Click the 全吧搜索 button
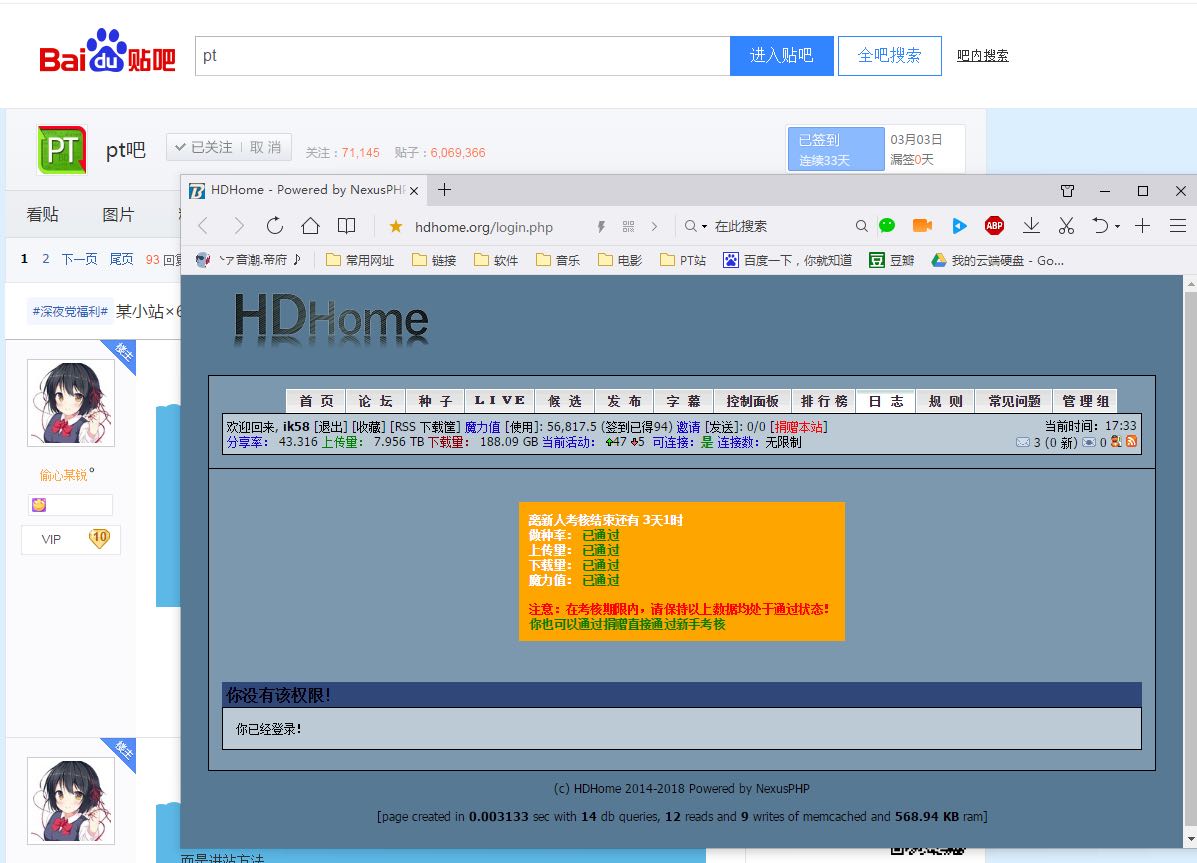The height and width of the screenshot is (863, 1197). coord(889,56)
